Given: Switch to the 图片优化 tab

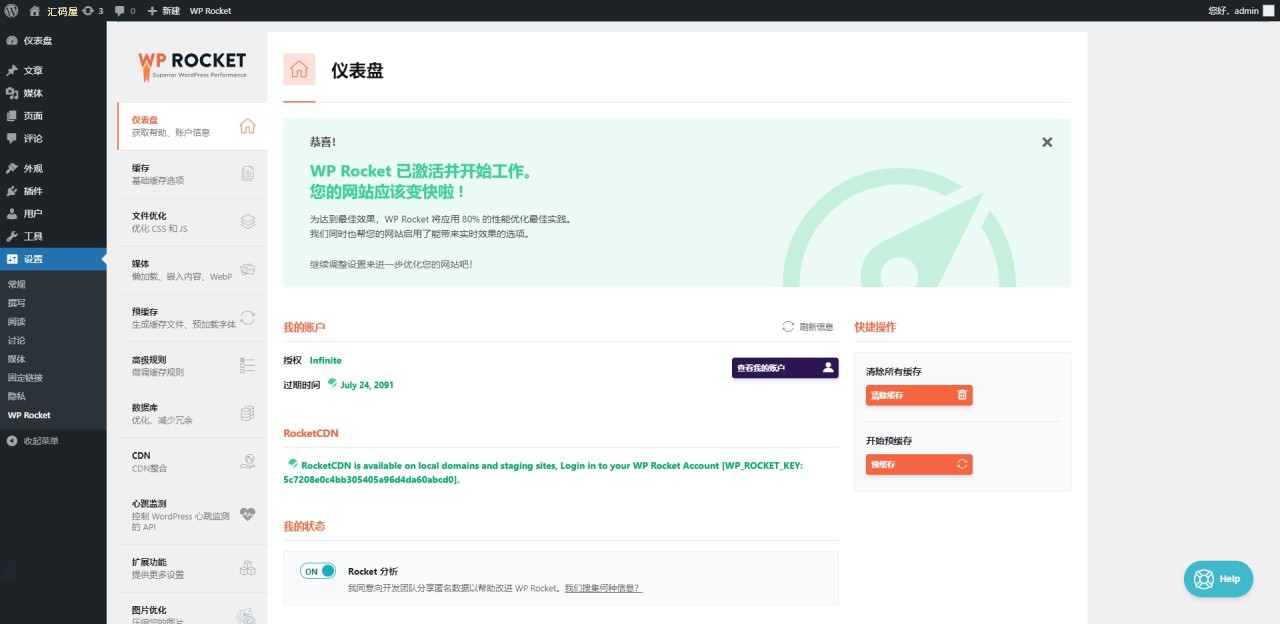Looking at the screenshot, I should point(192,609).
